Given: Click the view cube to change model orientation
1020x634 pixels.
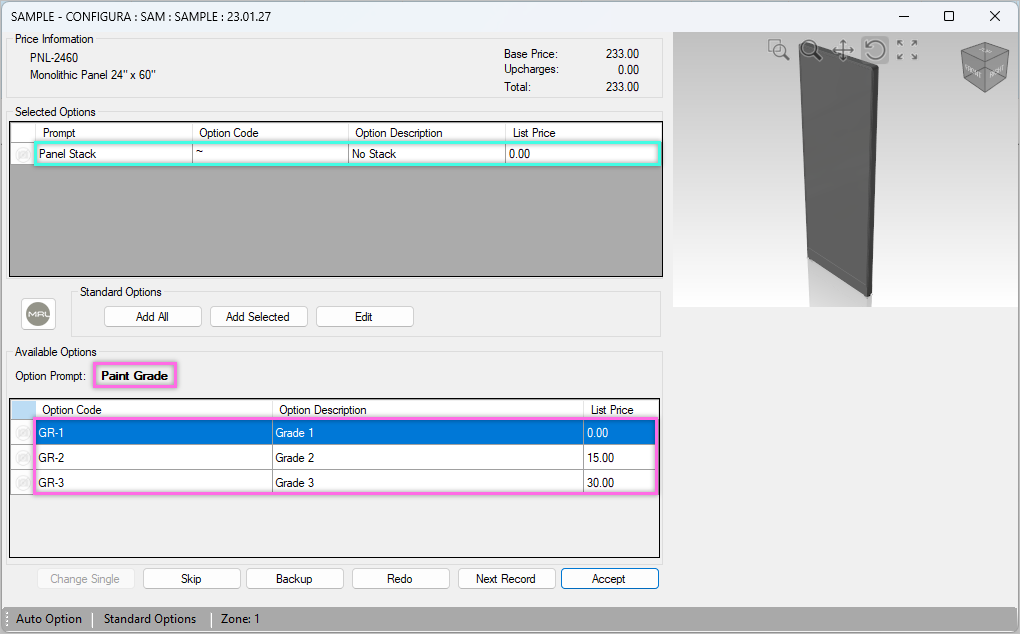Looking at the screenshot, I should pyautogui.click(x=984, y=66).
